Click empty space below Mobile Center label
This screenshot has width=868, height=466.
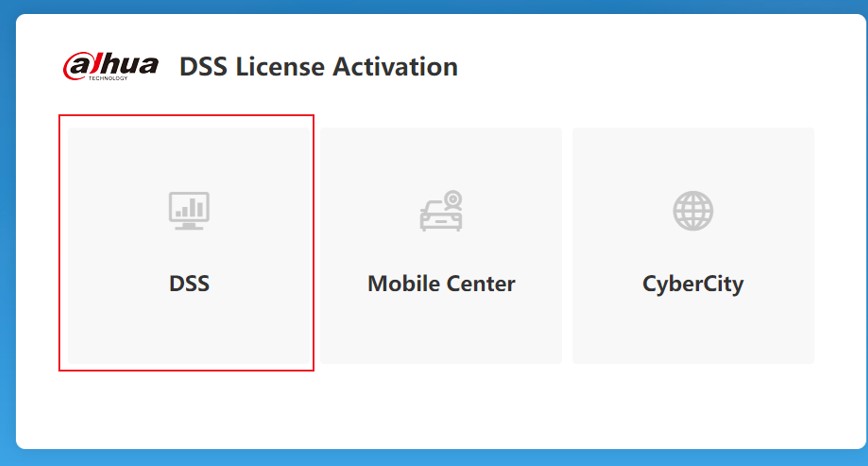tap(441, 330)
